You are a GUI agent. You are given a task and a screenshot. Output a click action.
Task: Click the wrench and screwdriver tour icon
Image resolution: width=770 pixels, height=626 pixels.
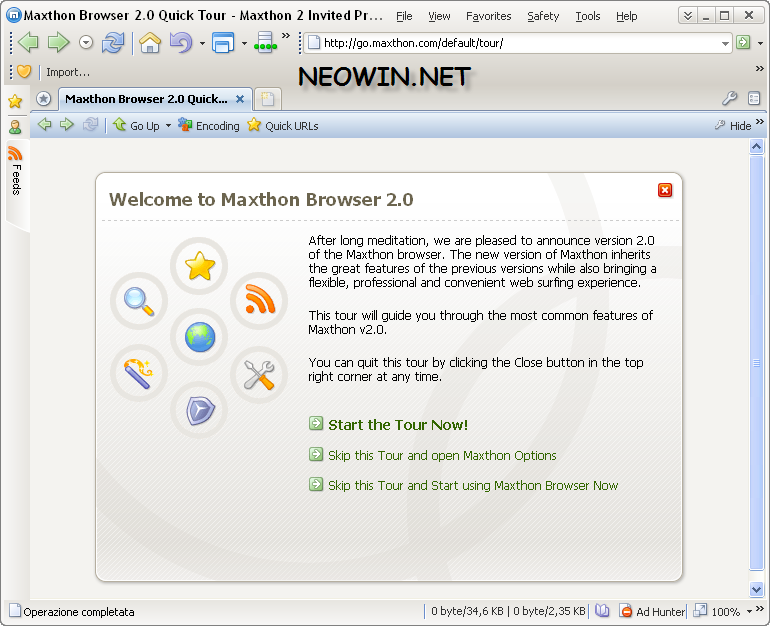click(259, 375)
